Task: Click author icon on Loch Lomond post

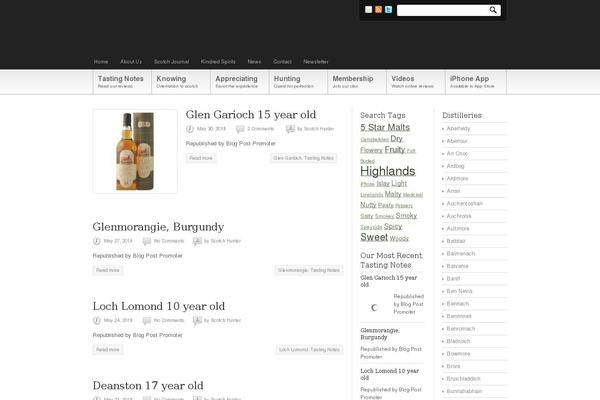Action: (197, 320)
